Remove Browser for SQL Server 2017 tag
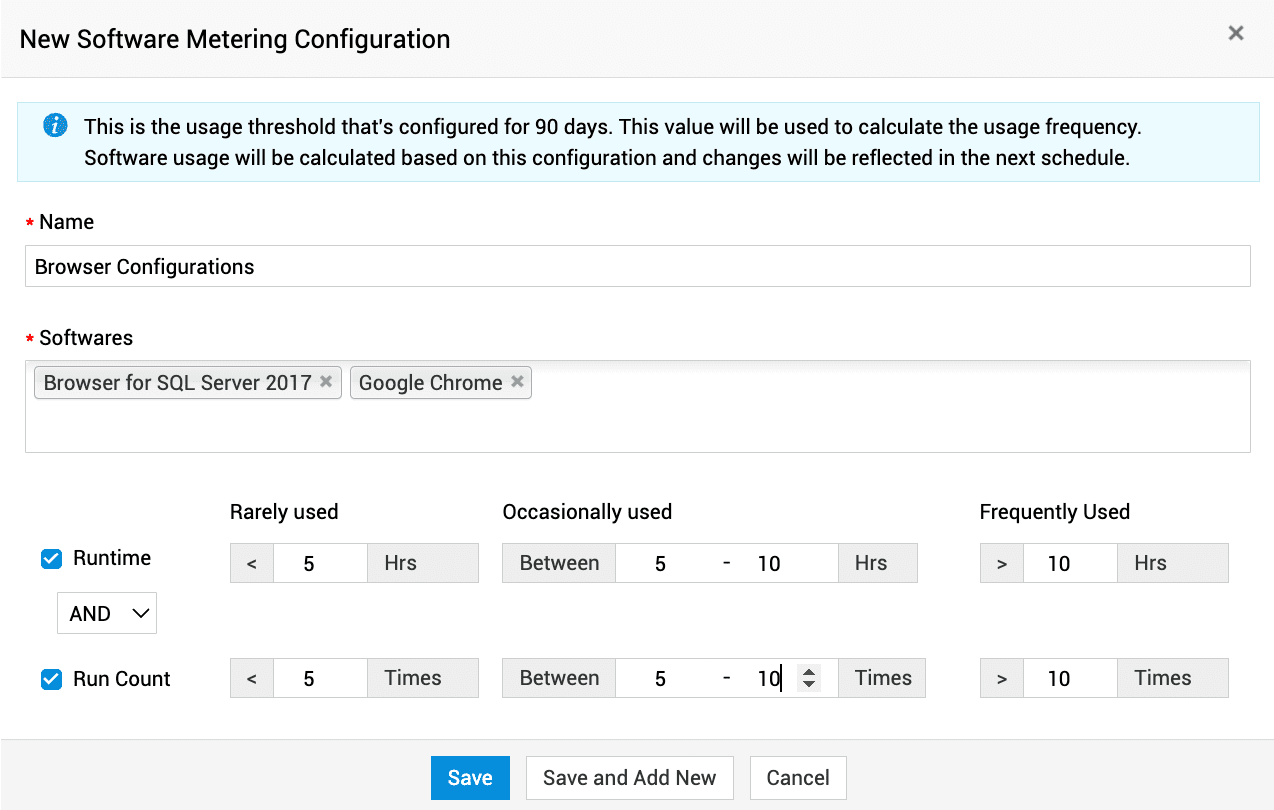The height and width of the screenshot is (810, 1274). [x=326, y=382]
